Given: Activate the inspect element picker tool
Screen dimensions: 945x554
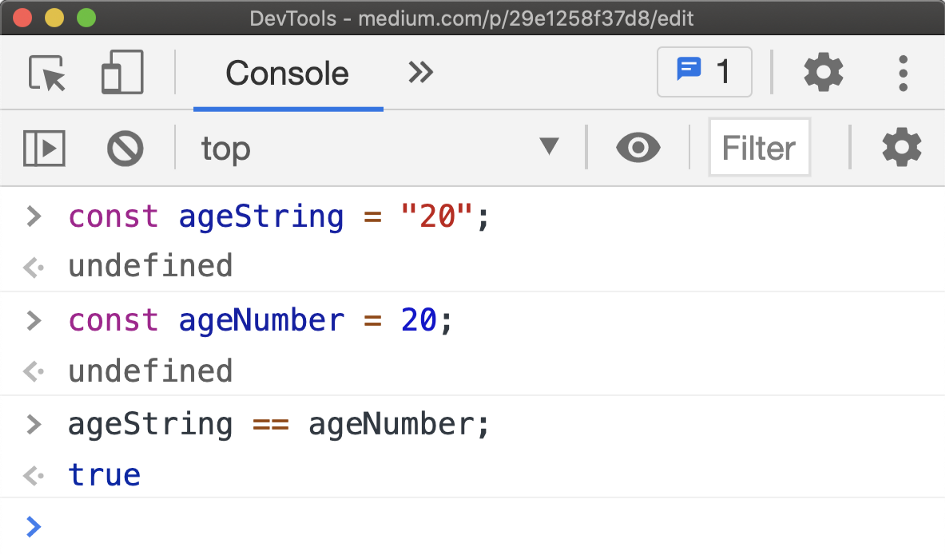Looking at the screenshot, I should [46, 73].
